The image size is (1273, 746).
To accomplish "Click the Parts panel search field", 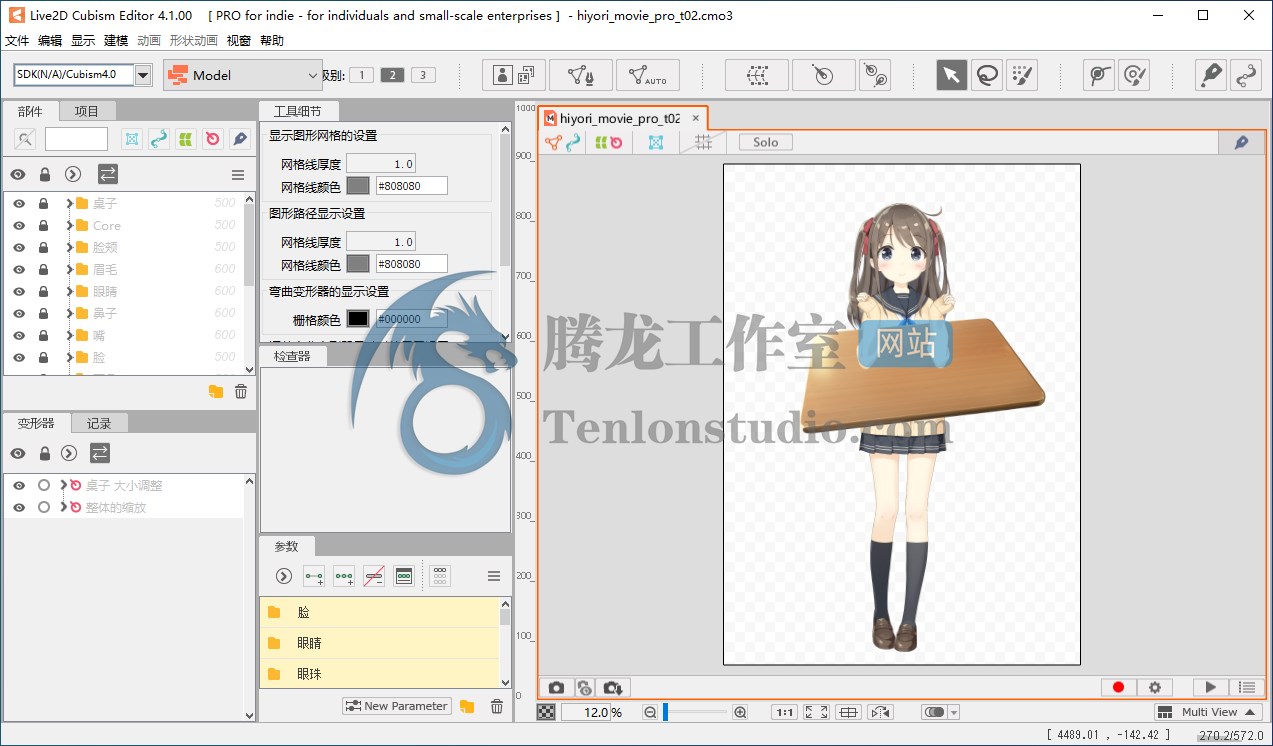I will (x=76, y=139).
